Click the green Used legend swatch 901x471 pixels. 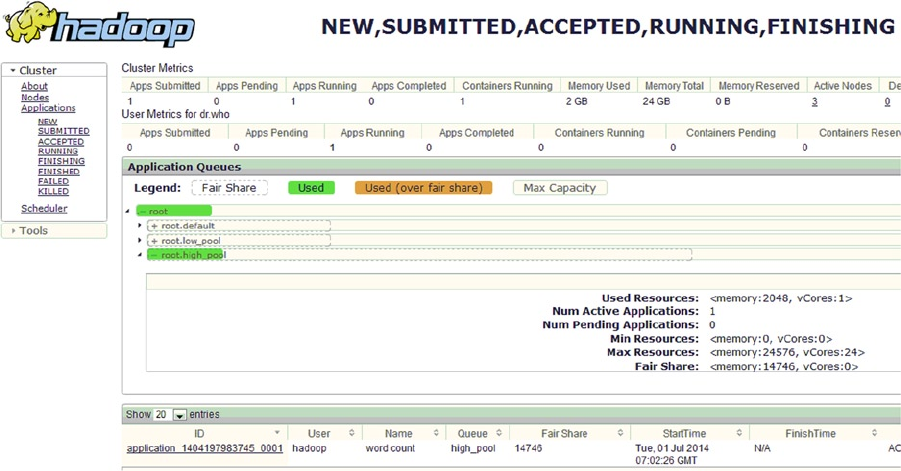tap(311, 188)
